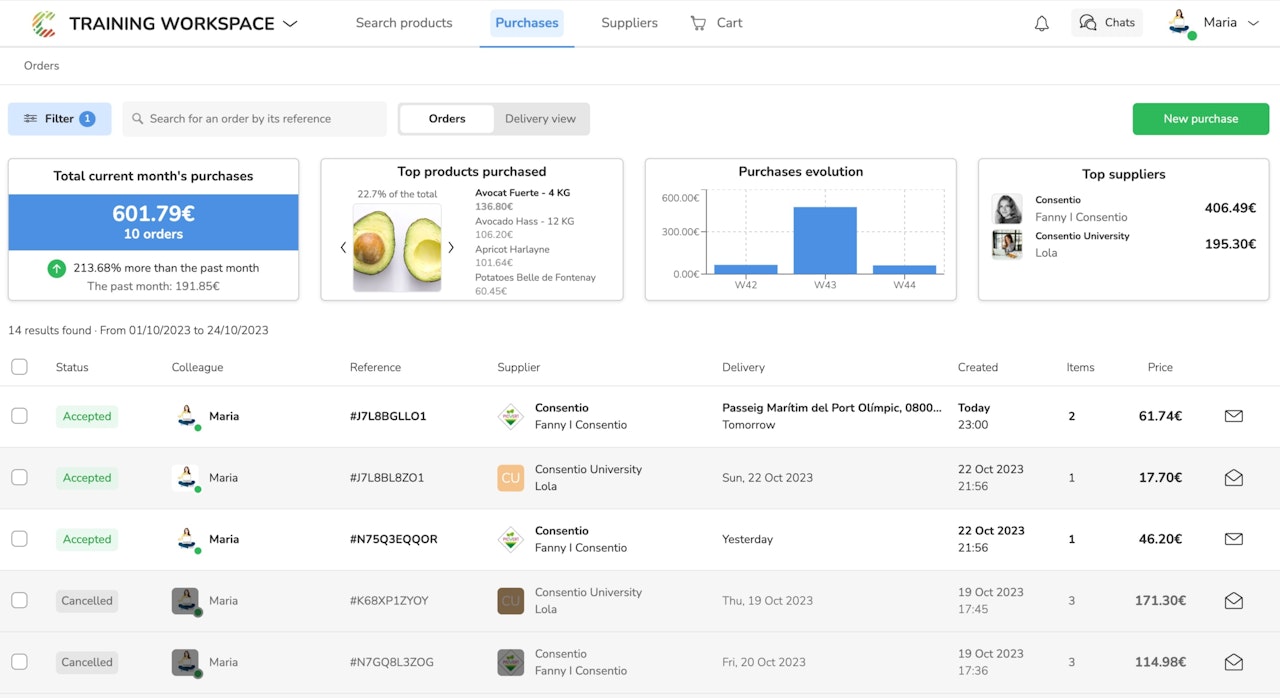The height and width of the screenshot is (698, 1280).
Task: Open the Cart icon in navigation
Action: tap(698, 23)
